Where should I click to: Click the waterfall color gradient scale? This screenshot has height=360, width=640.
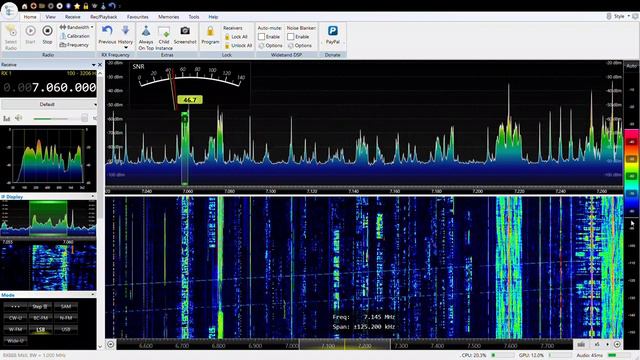pos(631,173)
